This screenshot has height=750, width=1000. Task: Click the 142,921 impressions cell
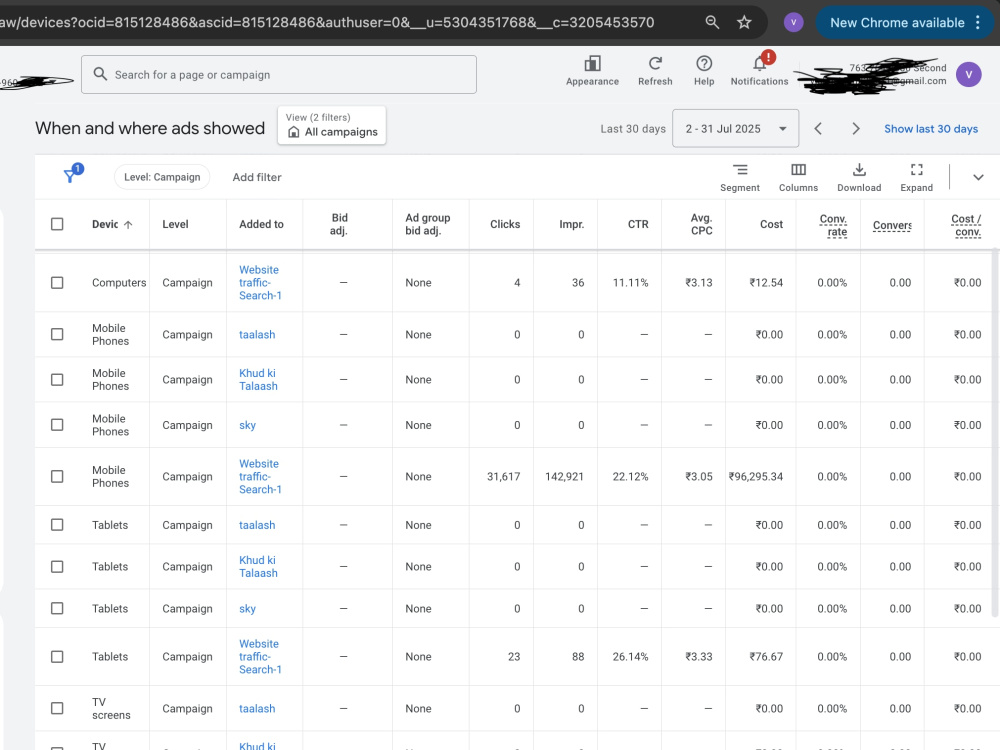pyautogui.click(x=564, y=476)
